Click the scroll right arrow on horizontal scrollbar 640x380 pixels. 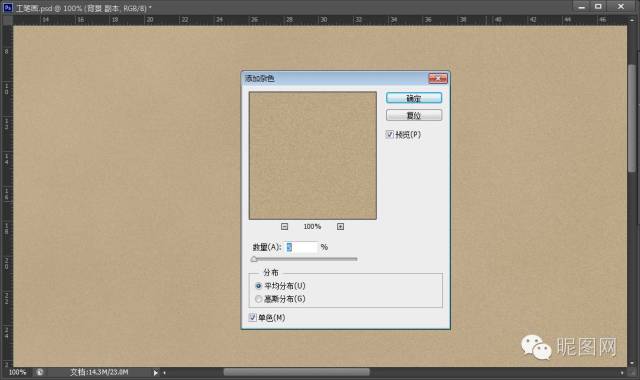622,372
